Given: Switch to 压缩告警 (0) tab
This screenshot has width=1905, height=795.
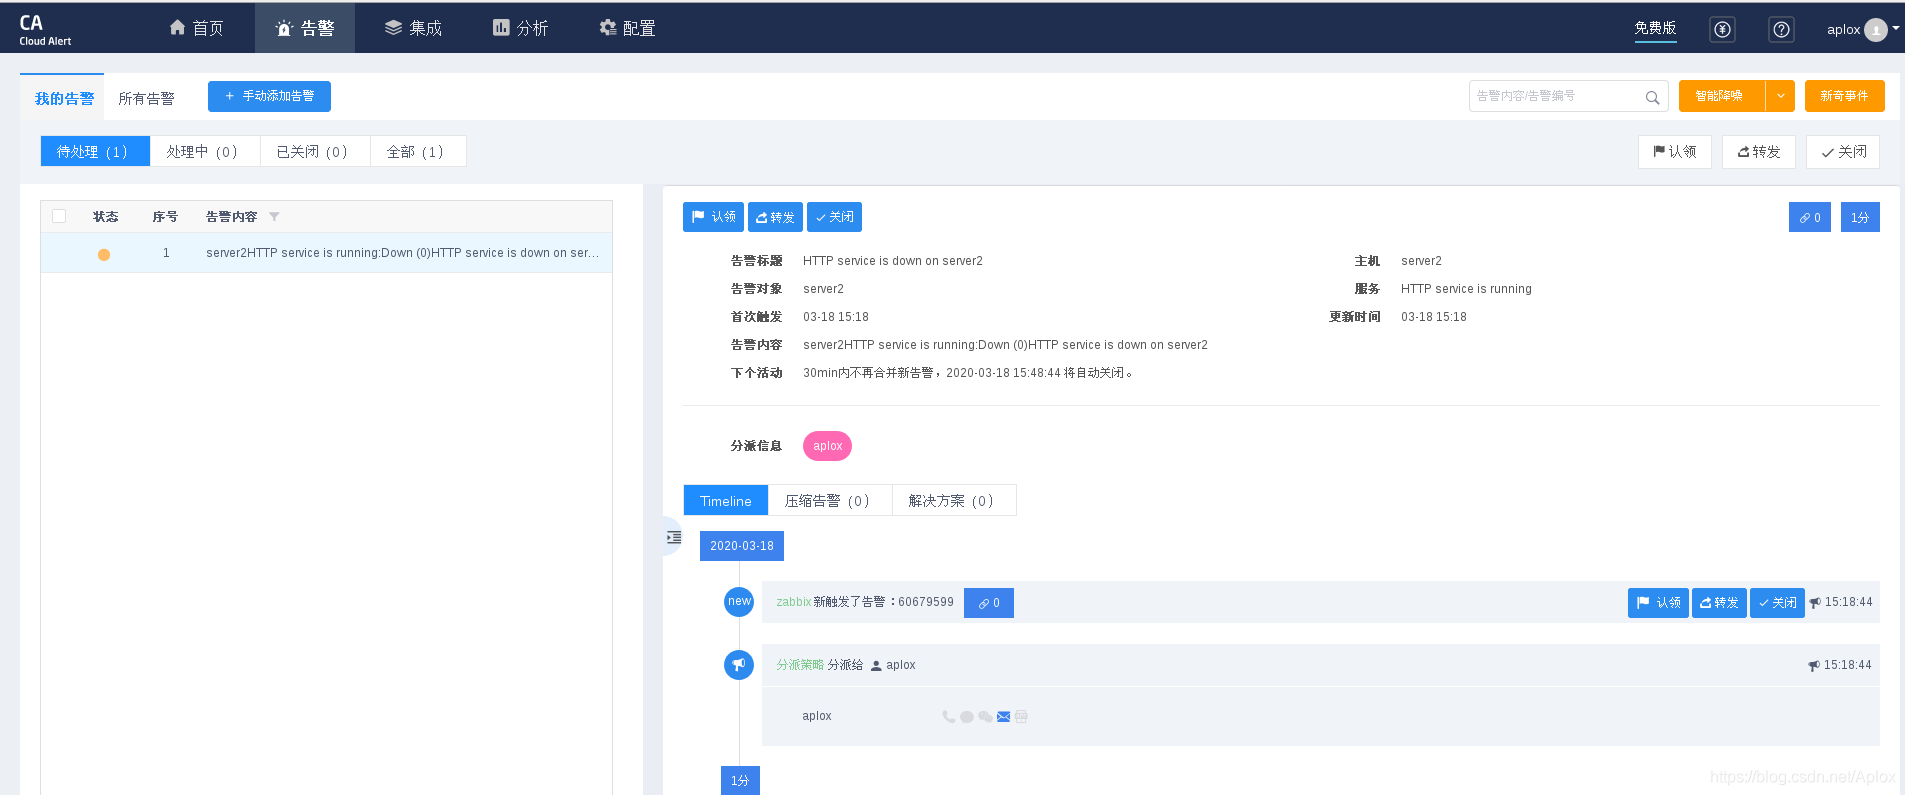Looking at the screenshot, I should coord(829,501).
